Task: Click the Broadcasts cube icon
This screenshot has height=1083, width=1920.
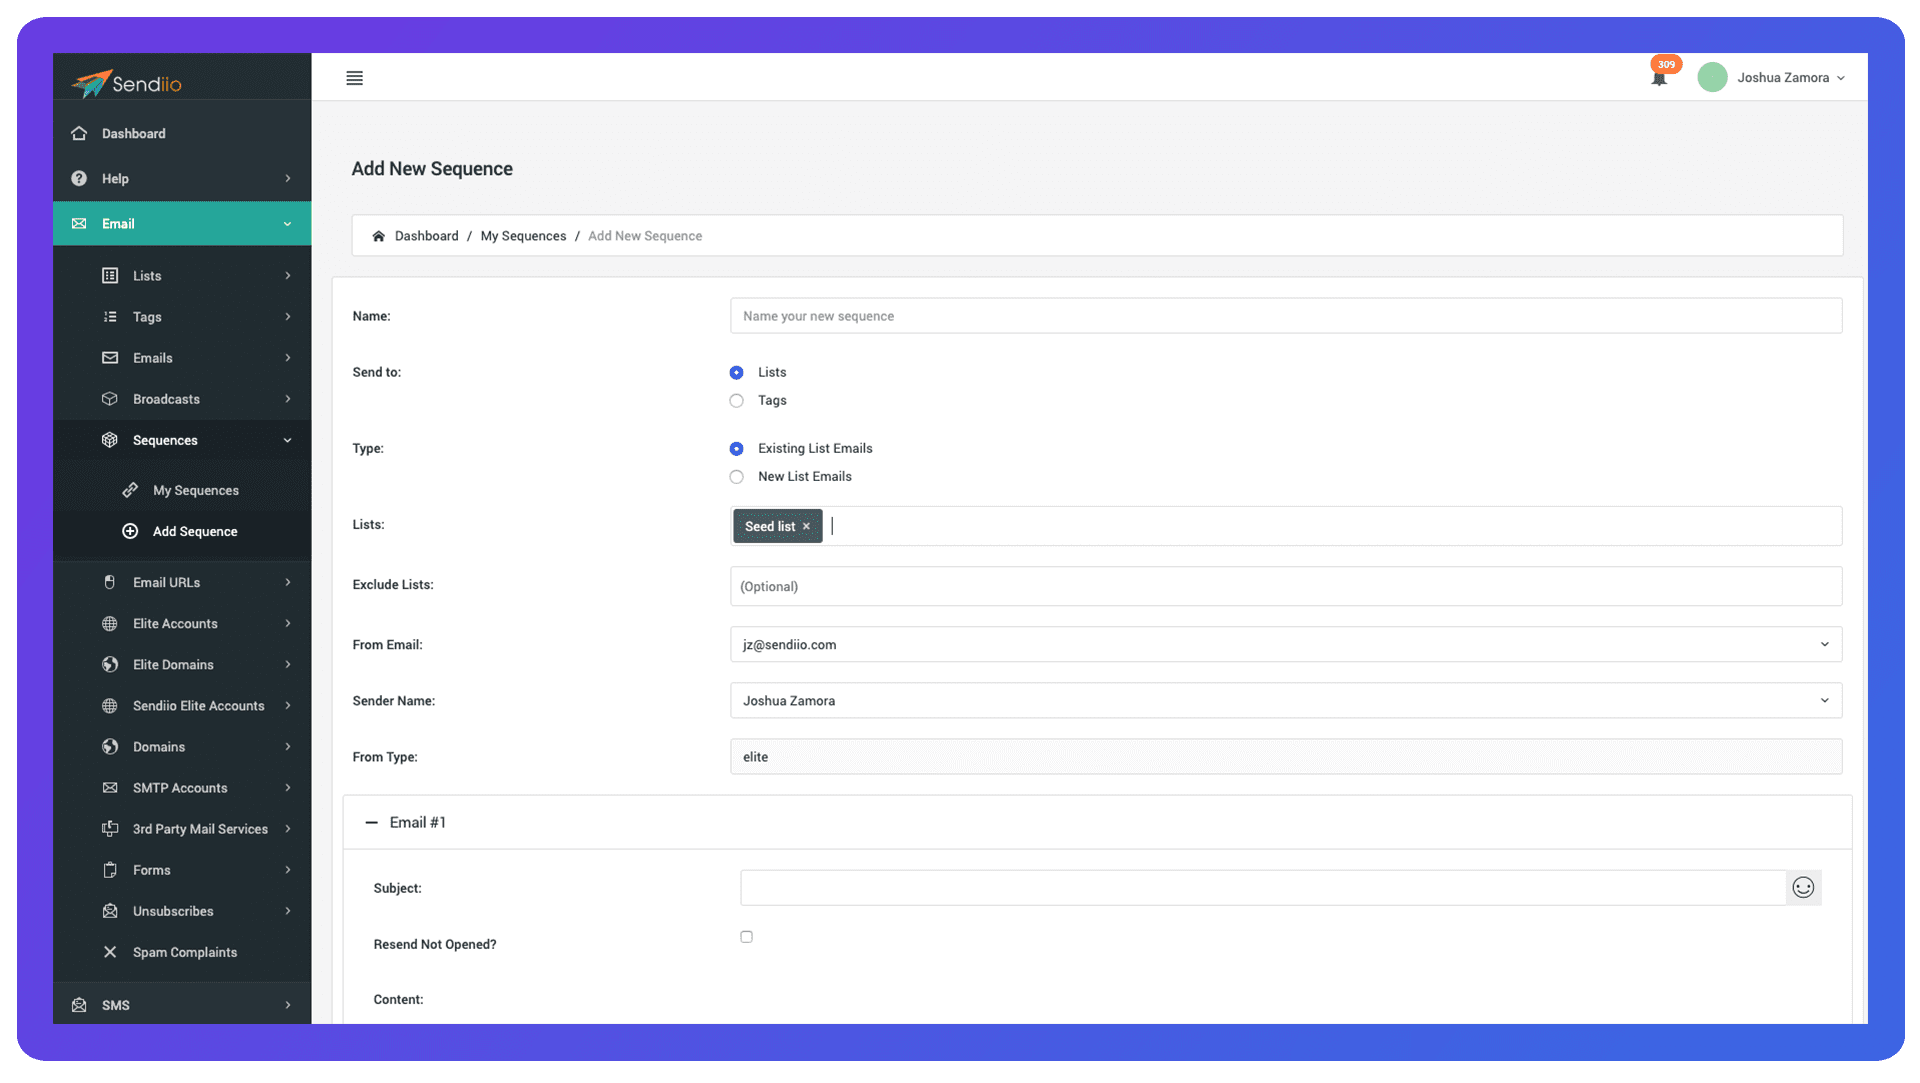Action: 110,399
